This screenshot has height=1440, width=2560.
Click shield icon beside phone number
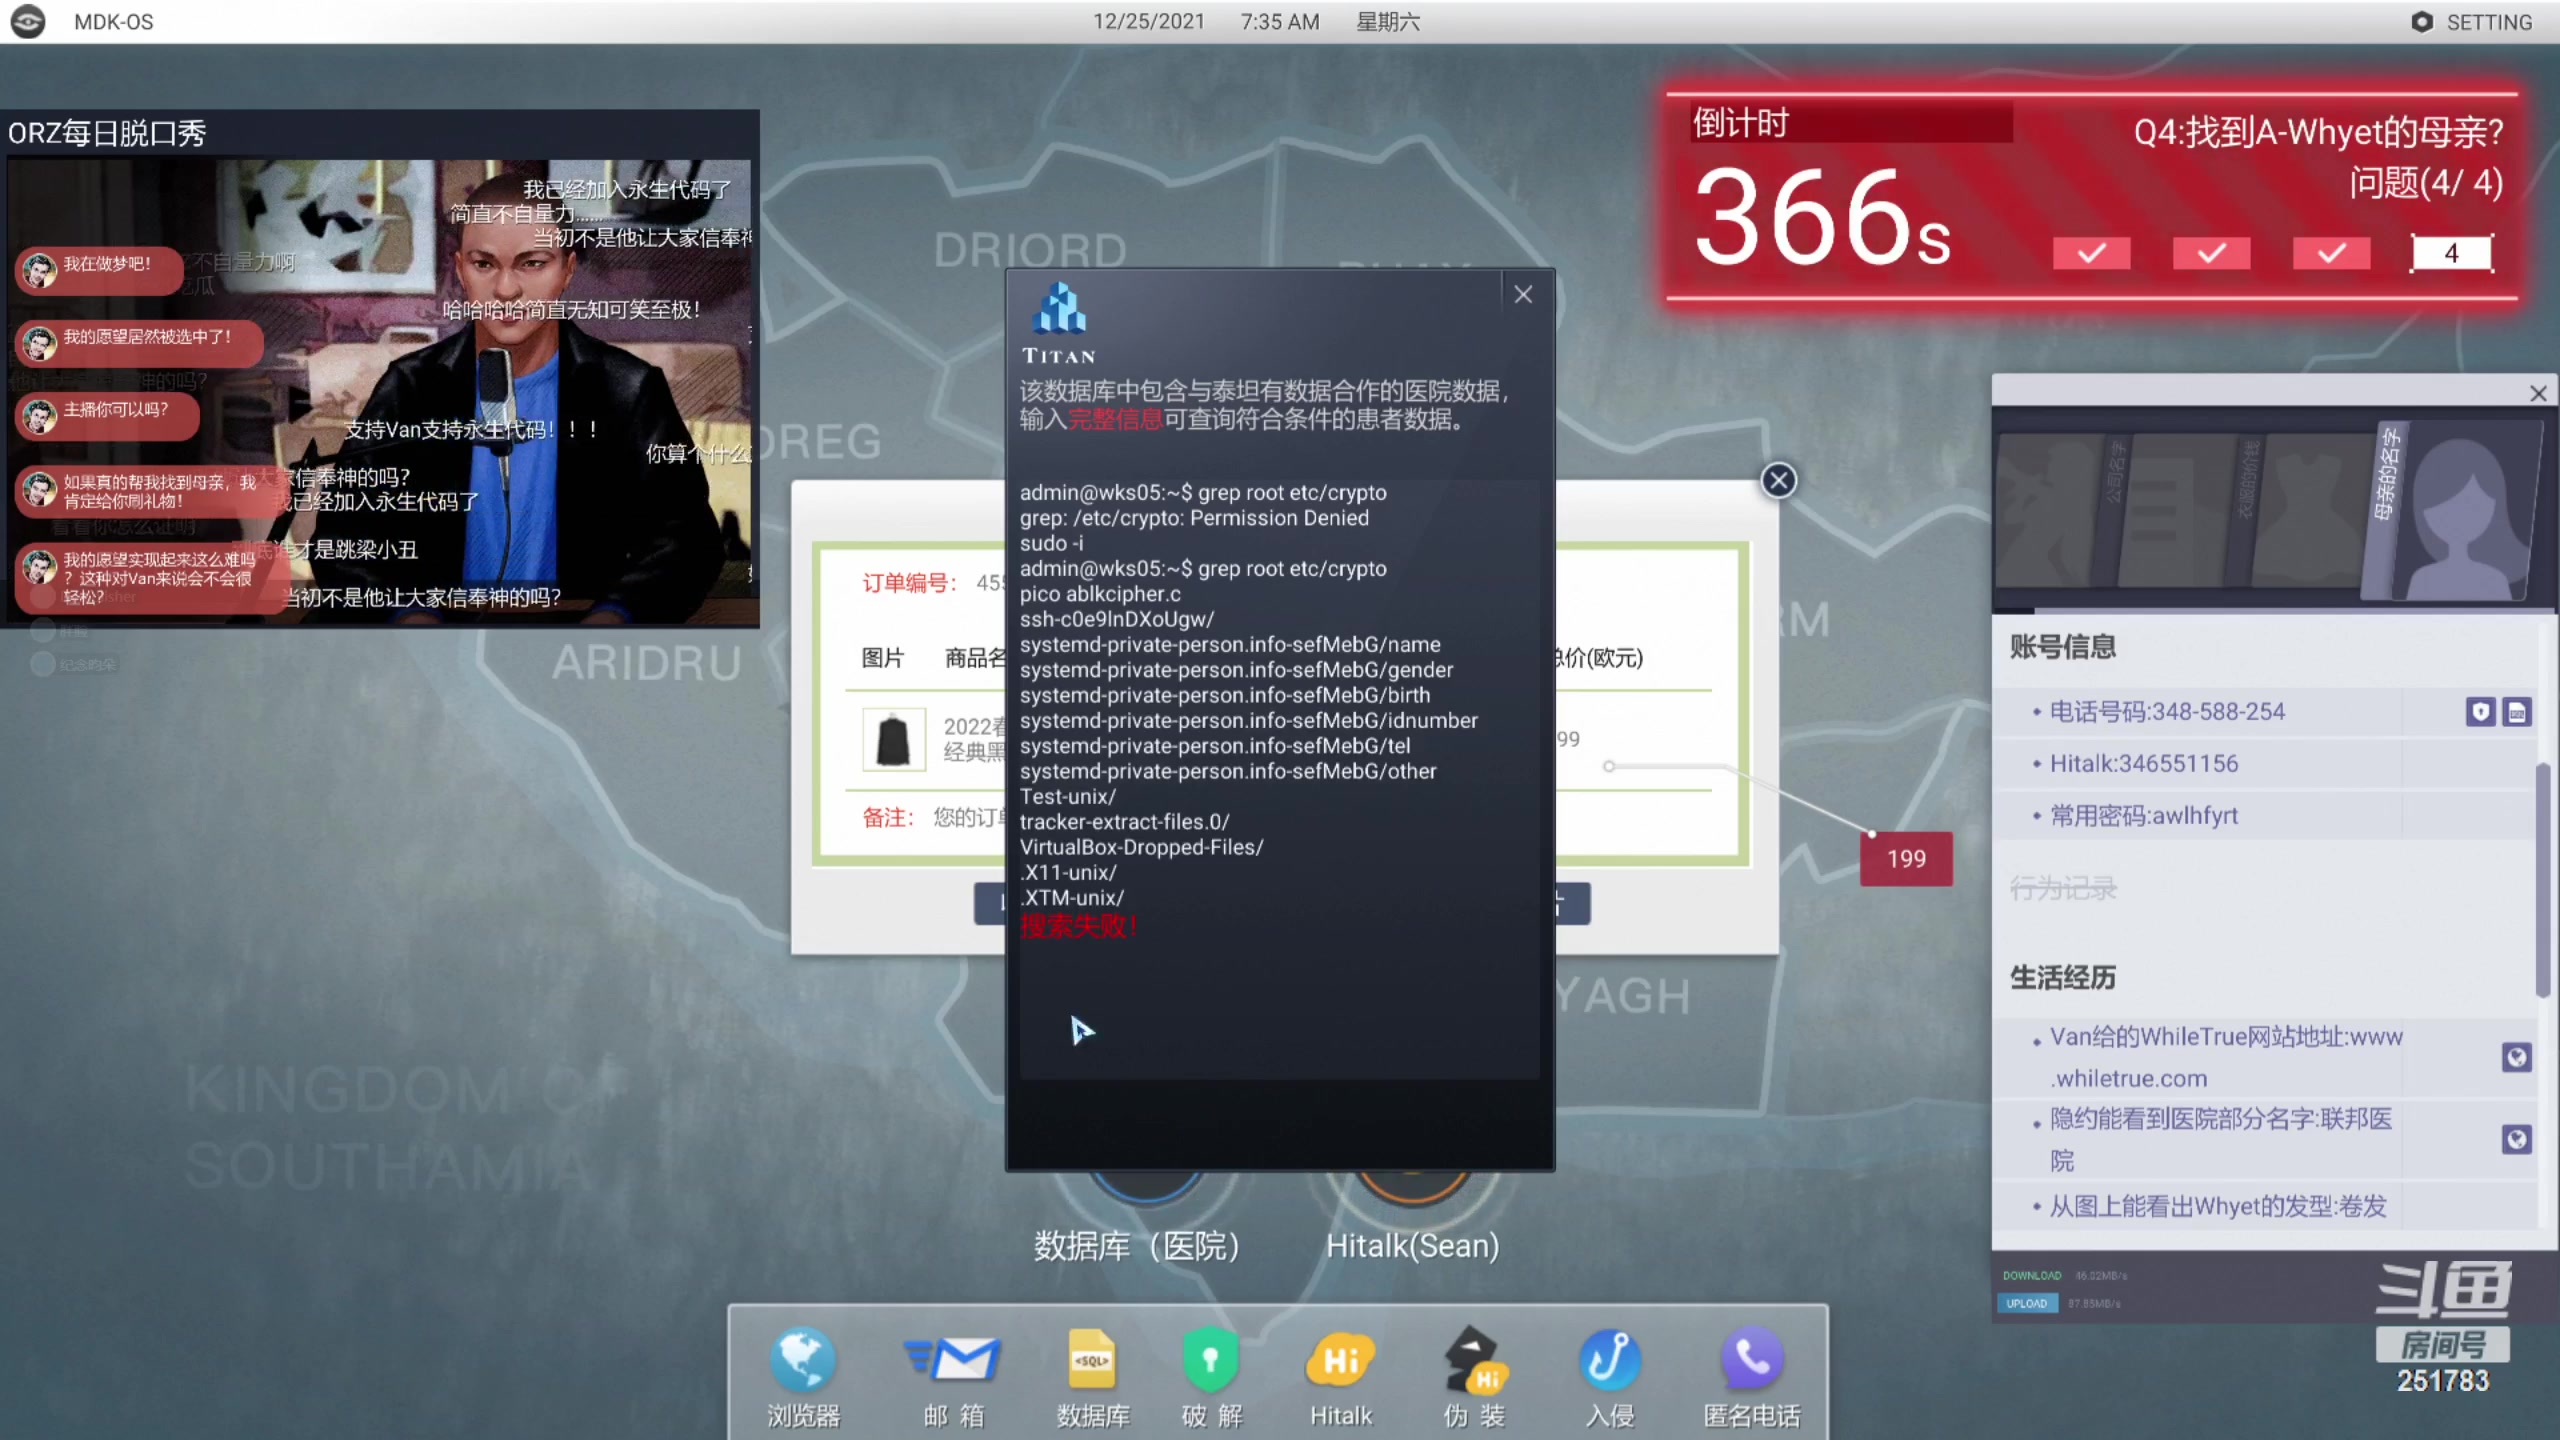point(2480,712)
